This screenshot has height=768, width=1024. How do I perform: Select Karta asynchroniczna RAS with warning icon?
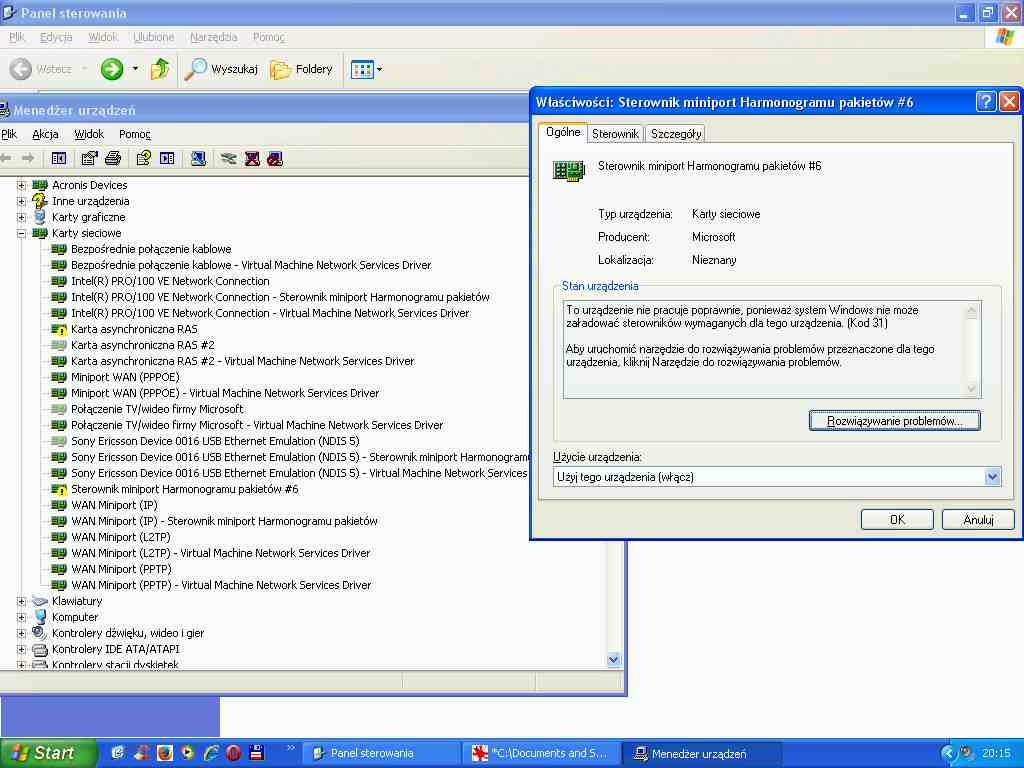point(134,329)
